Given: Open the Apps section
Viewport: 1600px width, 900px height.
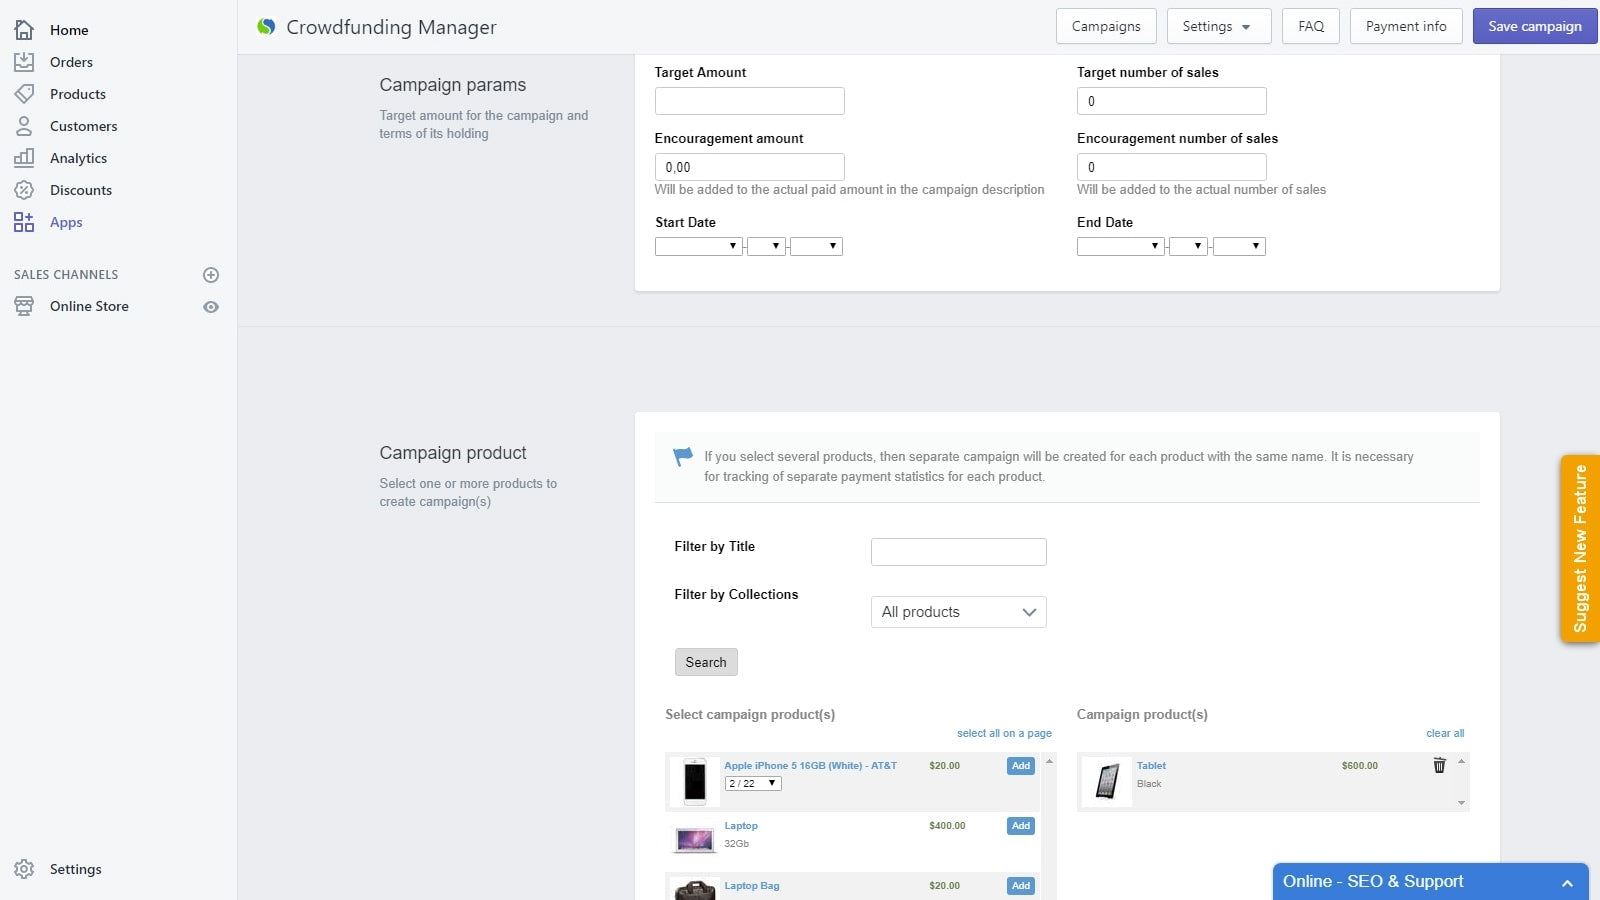Looking at the screenshot, I should 25,222.
